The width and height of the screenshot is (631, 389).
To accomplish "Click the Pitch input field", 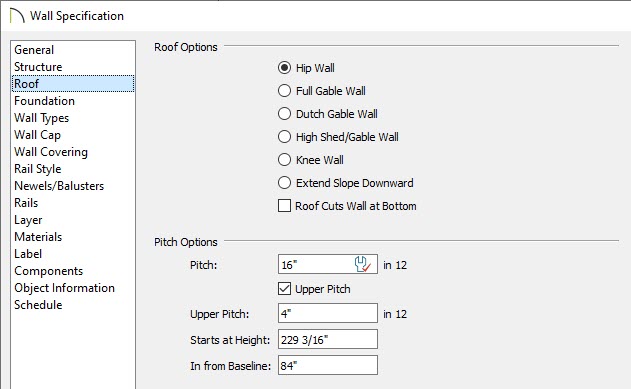I will [x=328, y=264].
